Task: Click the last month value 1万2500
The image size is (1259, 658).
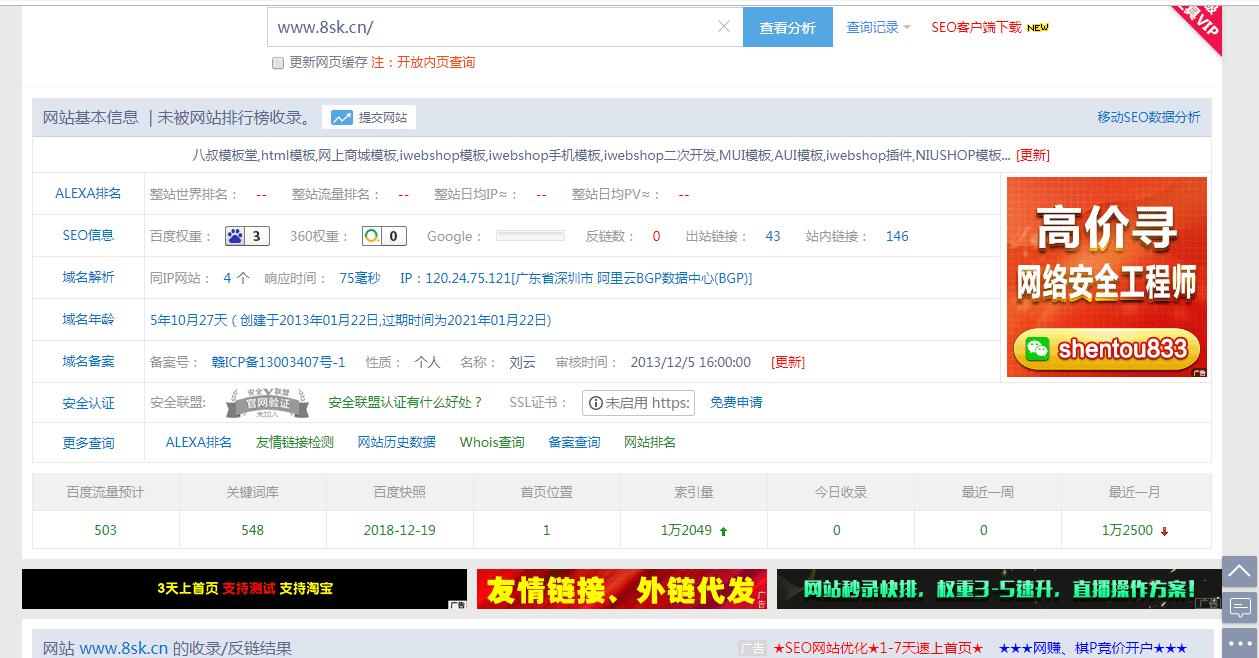Action: 1127,530
